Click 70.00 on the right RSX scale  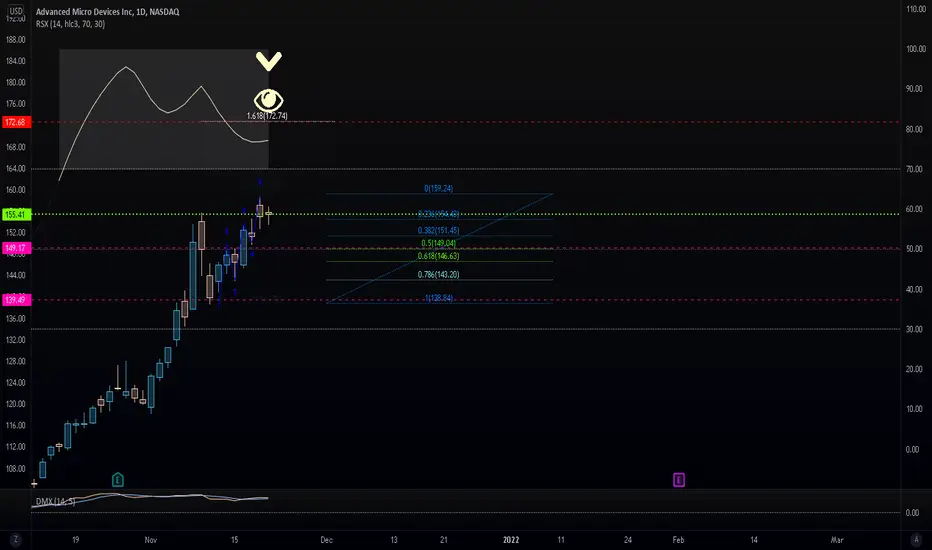[x=914, y=169]
